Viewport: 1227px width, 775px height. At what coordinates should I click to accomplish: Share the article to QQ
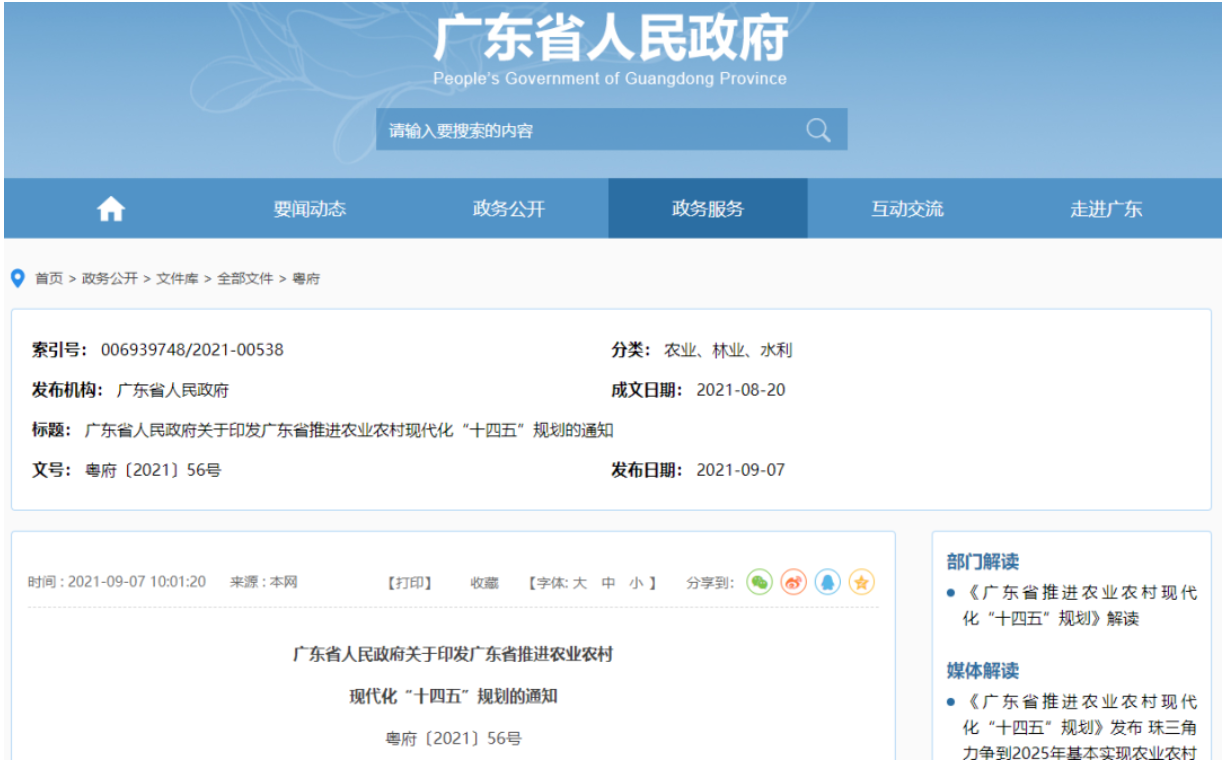[827, 582]
